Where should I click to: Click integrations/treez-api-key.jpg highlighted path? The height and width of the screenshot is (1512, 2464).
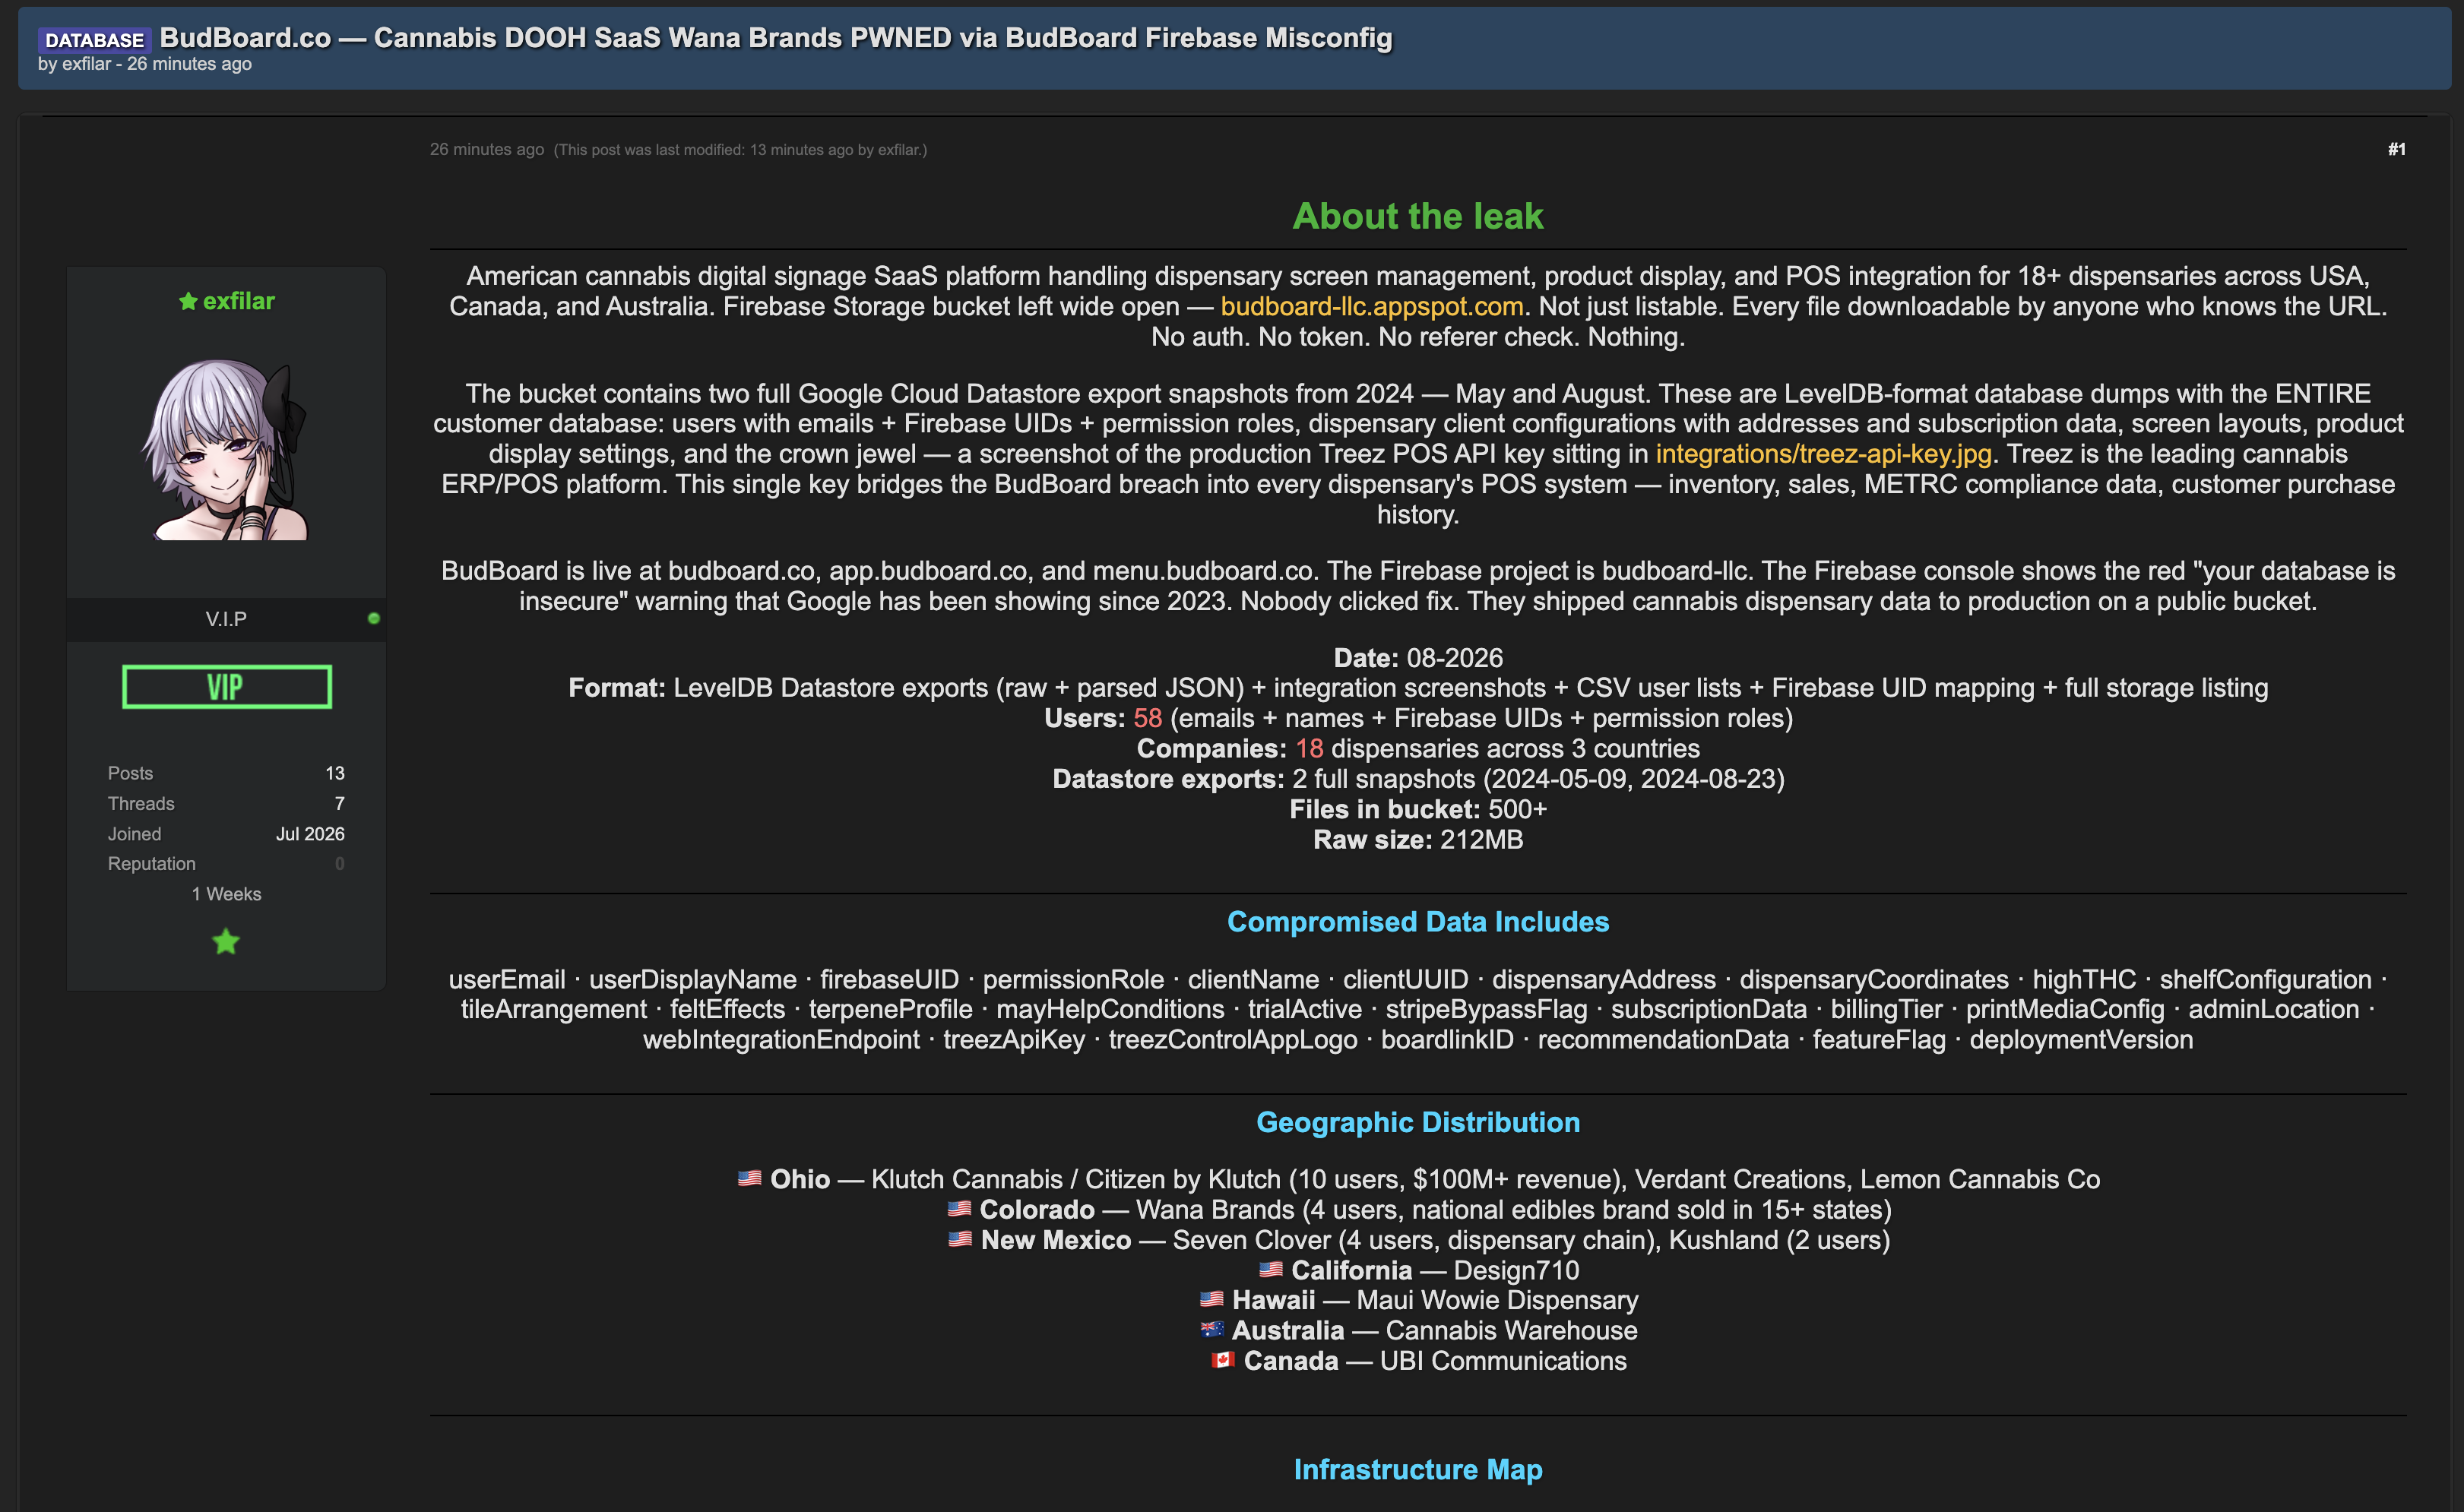(x=1823, y=454)
